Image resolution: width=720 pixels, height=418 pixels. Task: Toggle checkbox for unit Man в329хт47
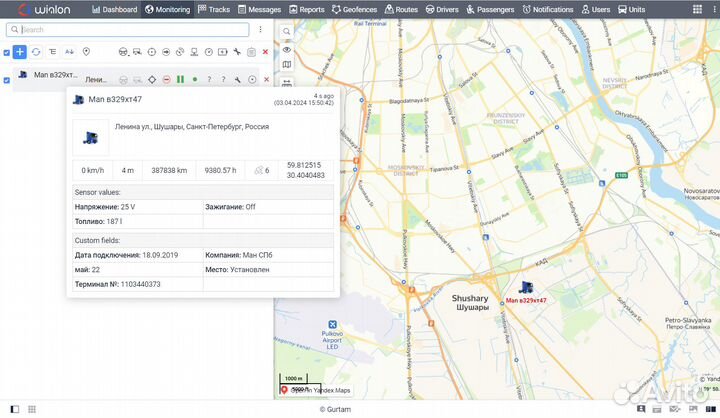[x=6, y=80]
